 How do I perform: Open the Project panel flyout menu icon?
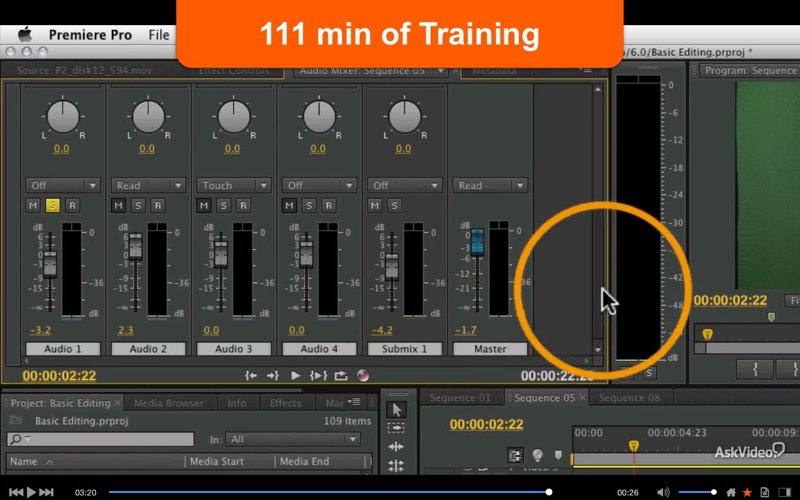point(354,402)
